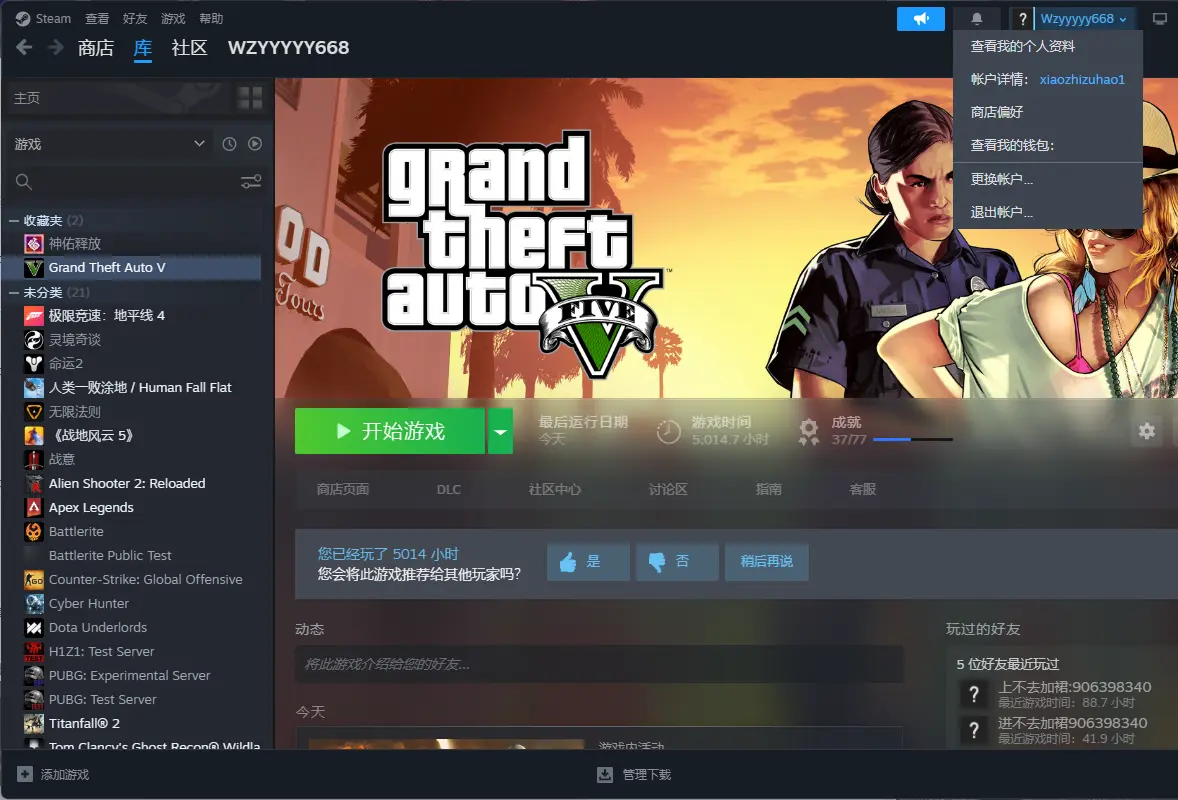Open the 好友 menu
Viewport: 1178px width, 800px height.
135,19
